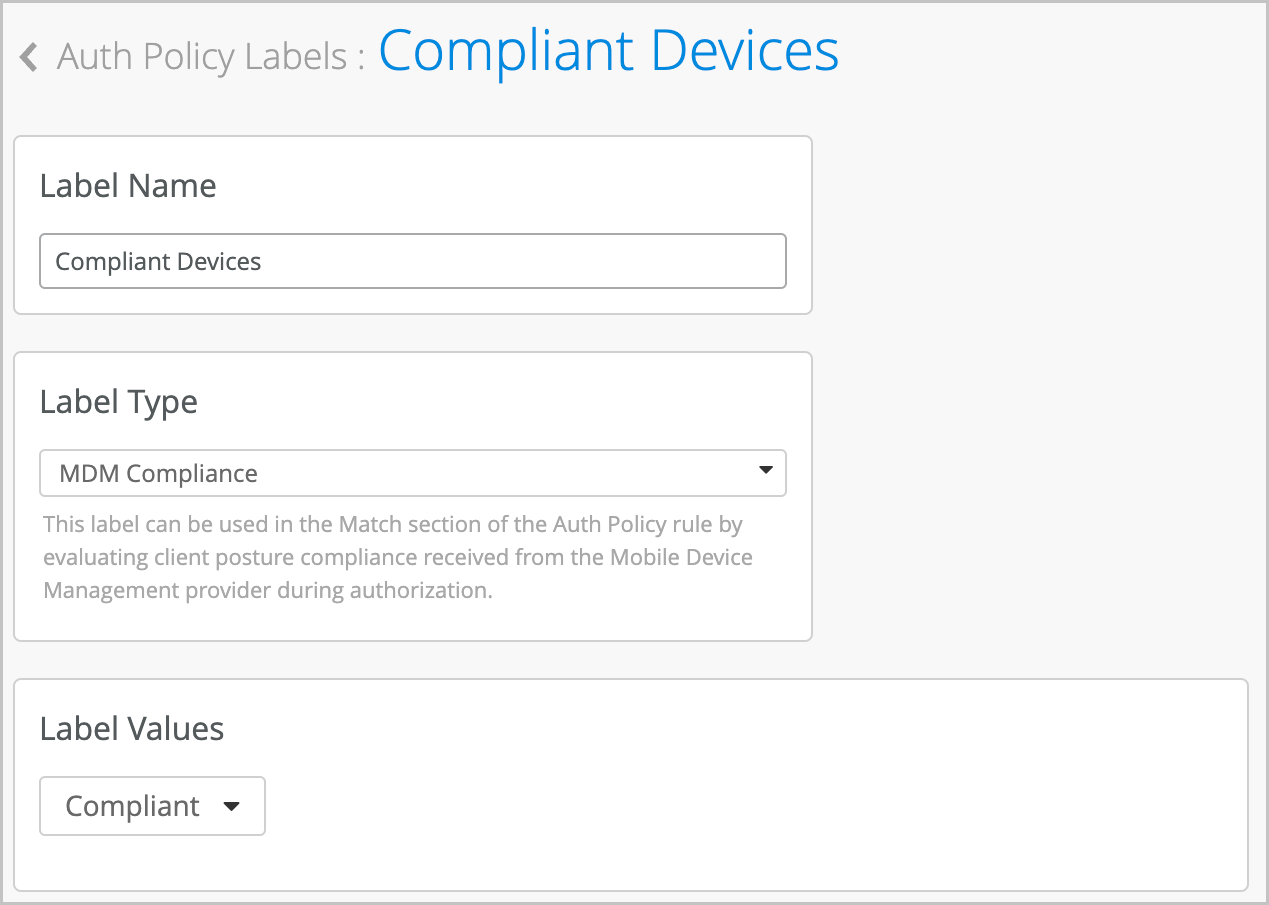Screen dimensions: 1269x905
Task: Open the Label Type dropdown showing MDM Compliance
Action: coord(413,472)
